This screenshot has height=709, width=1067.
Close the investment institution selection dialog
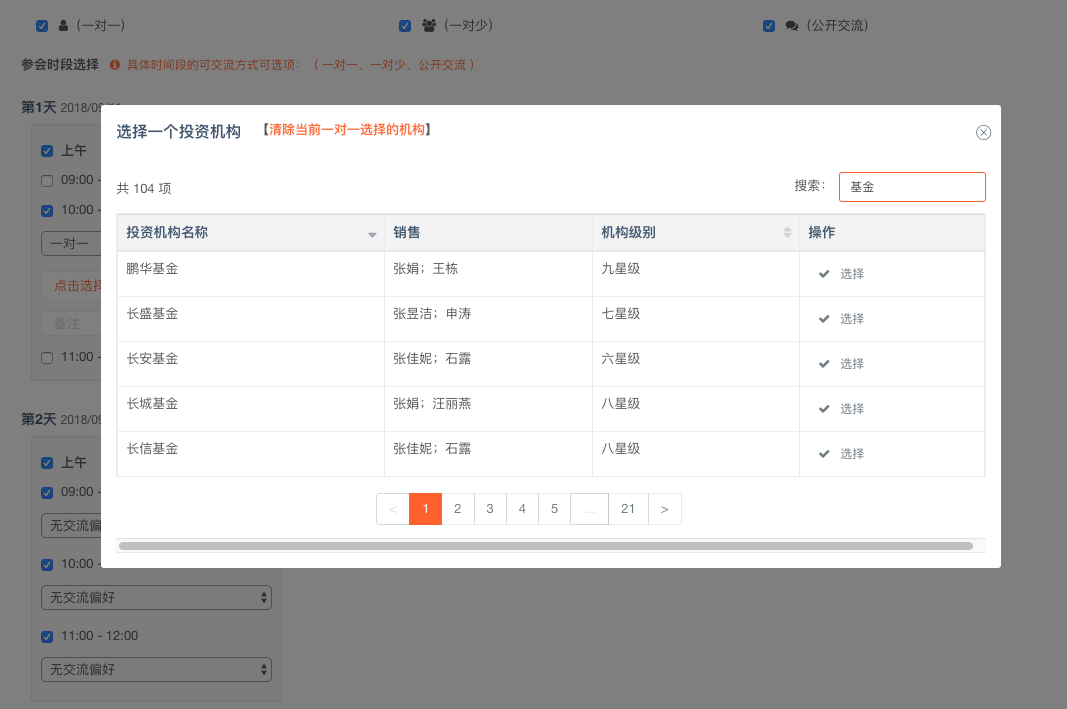(x=983, y=133)
